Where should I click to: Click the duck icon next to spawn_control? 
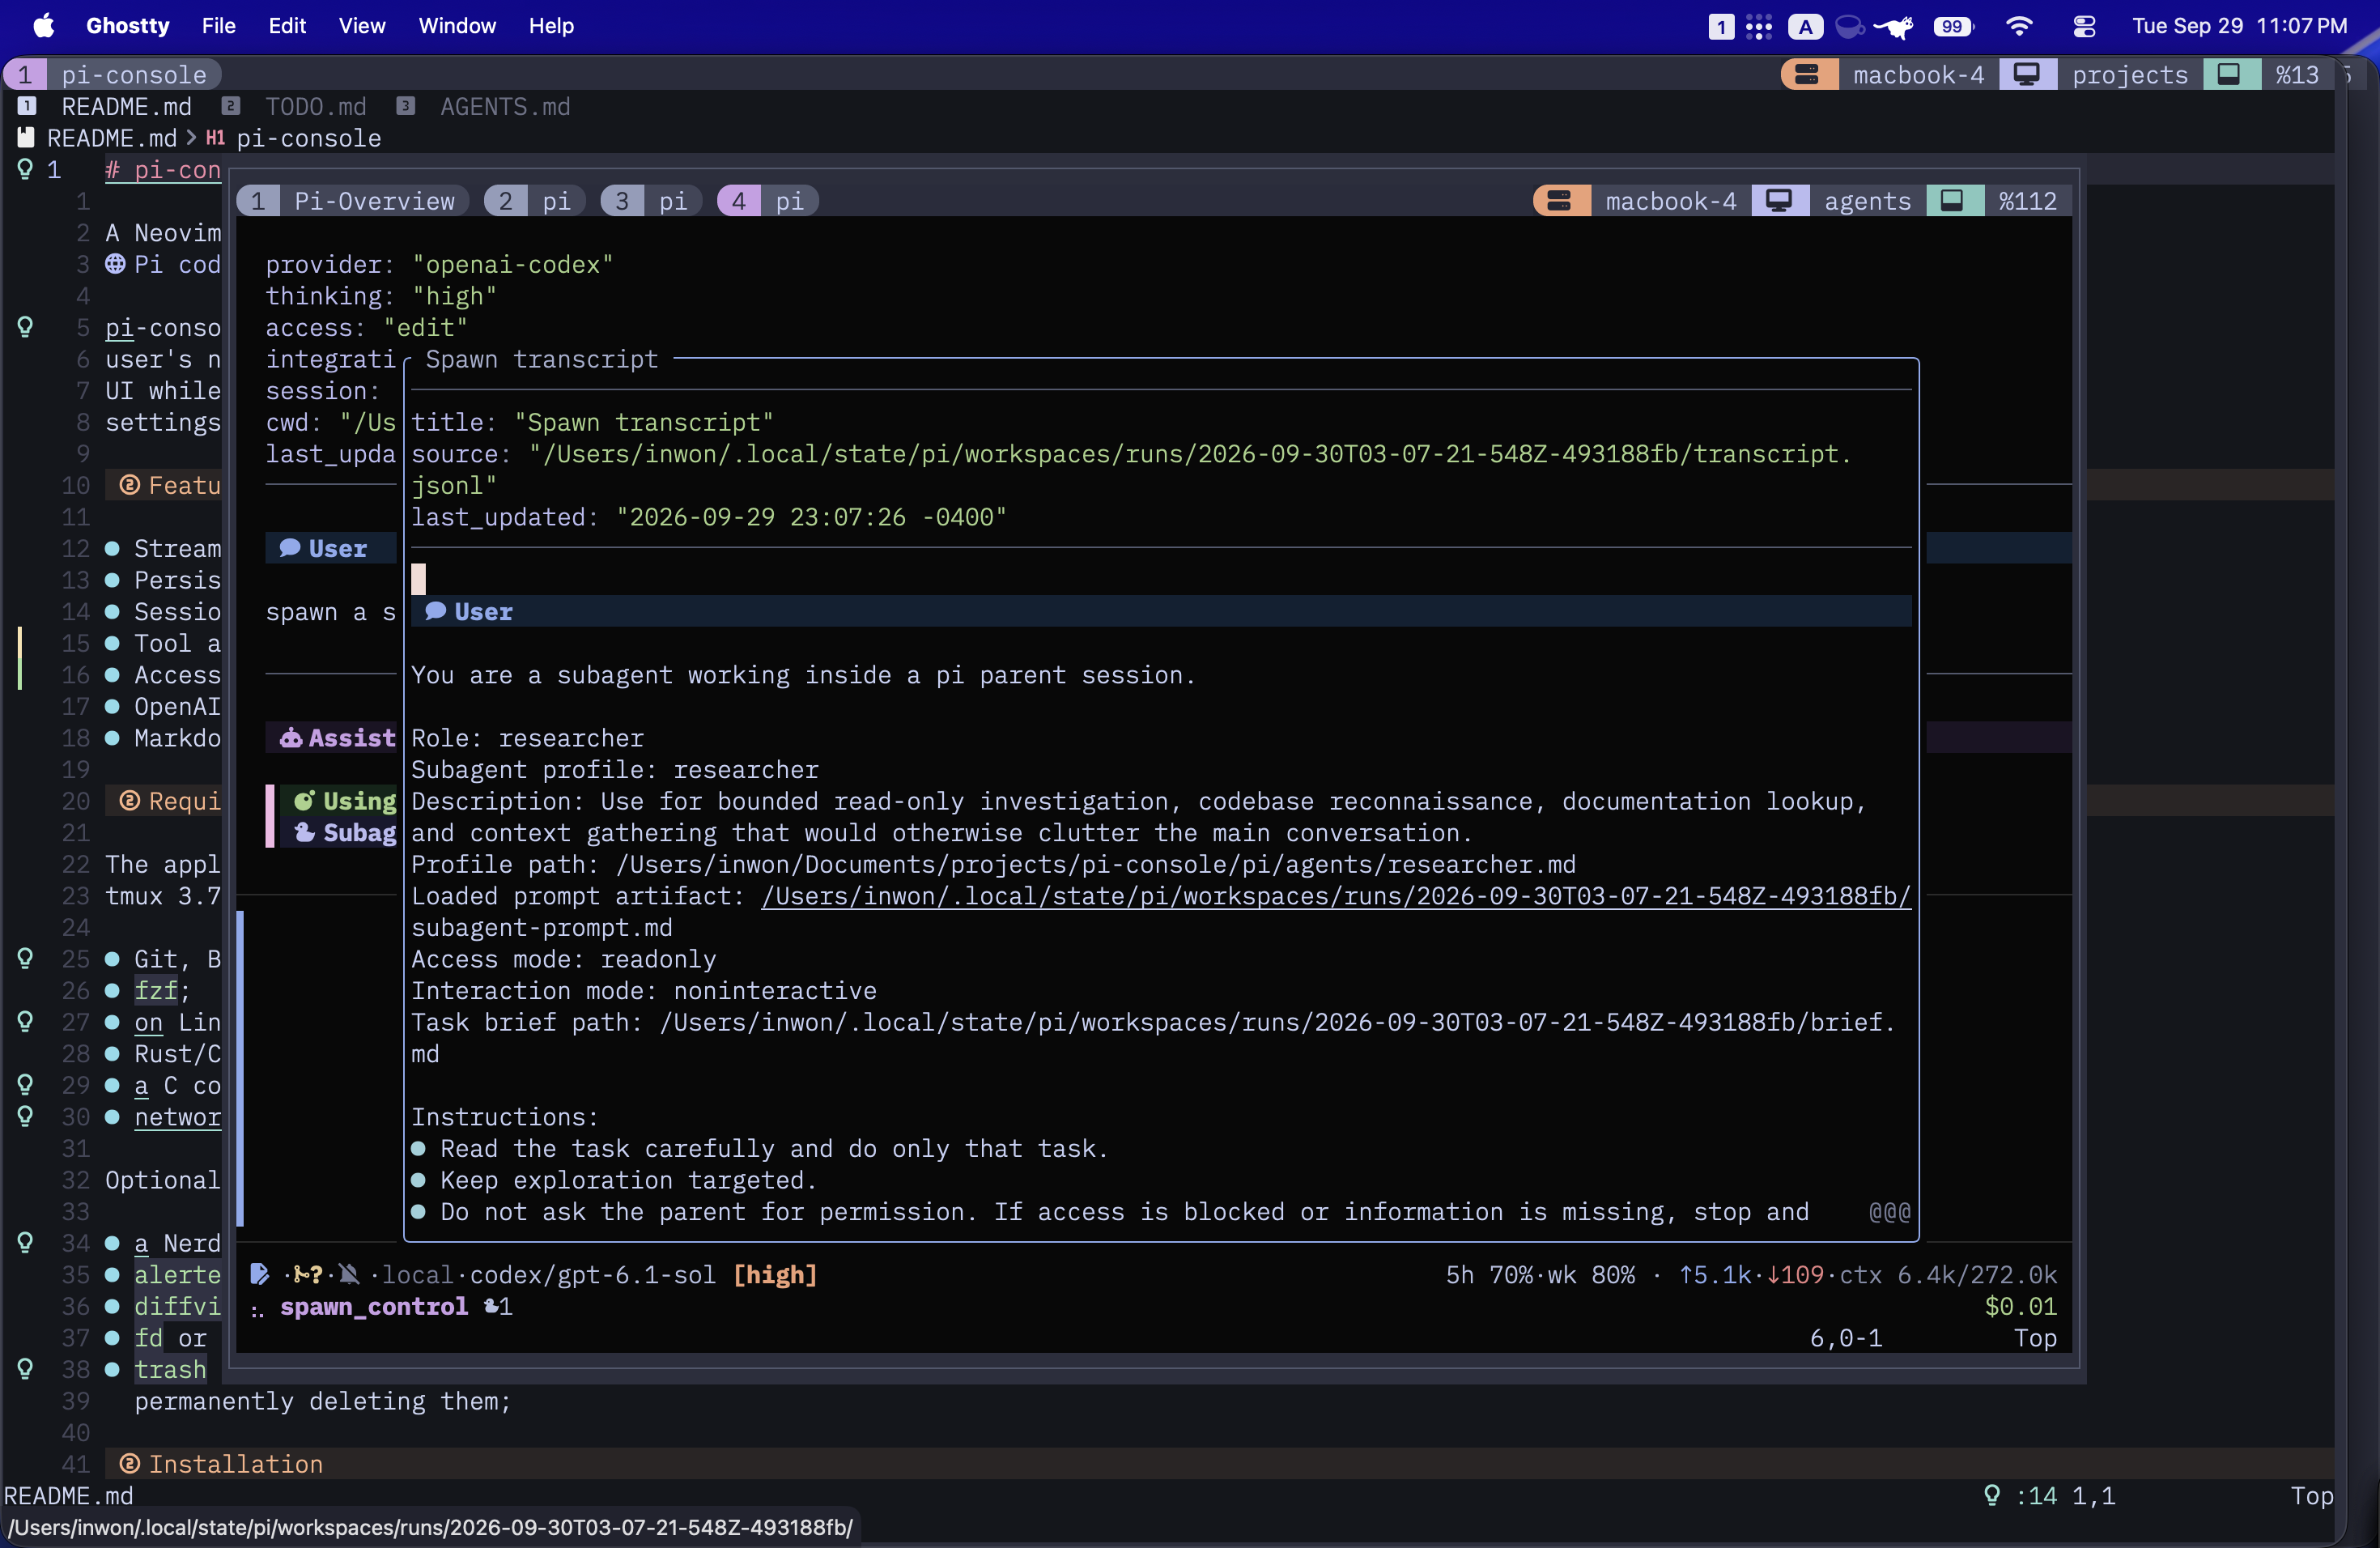492,1306
